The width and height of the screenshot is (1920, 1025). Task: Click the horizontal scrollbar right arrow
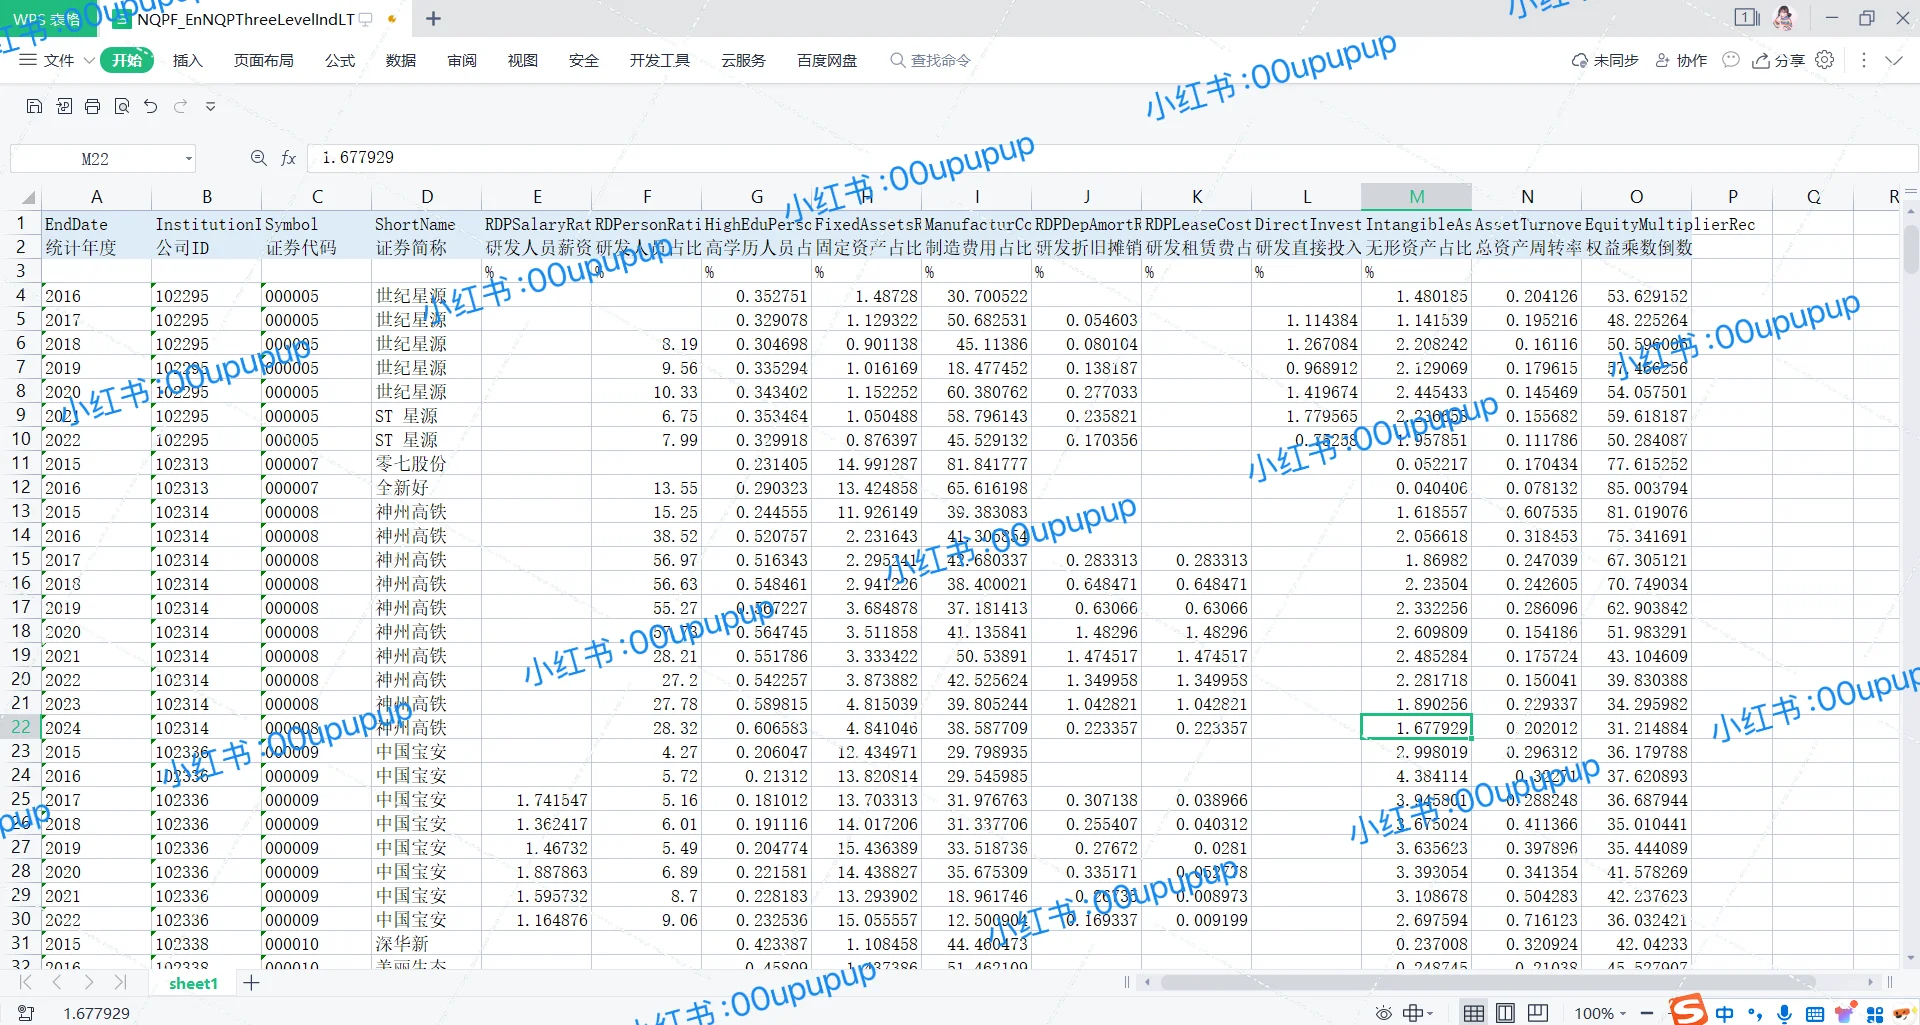pyautogui.click(x=1870, y=982)
